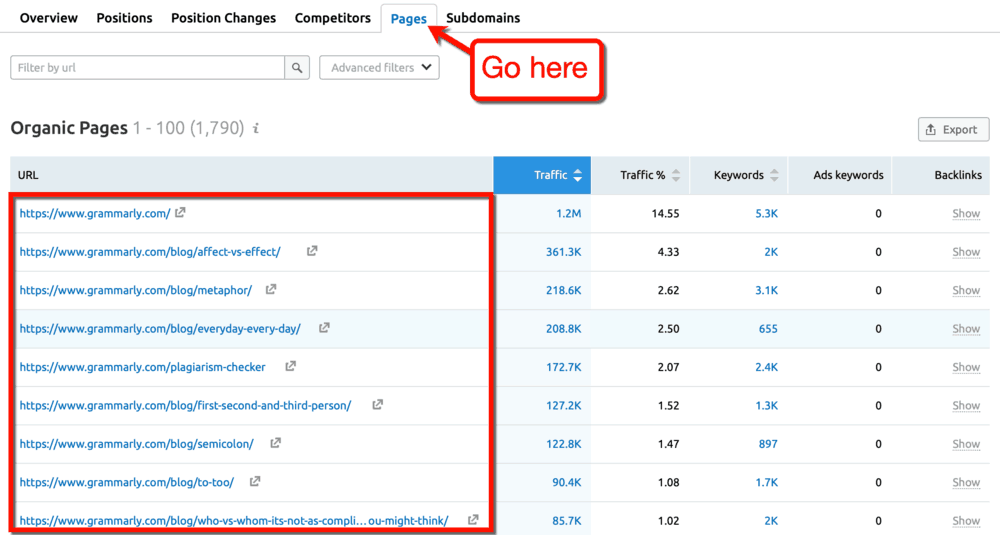The width and height of the screenshot is (1000, 535).
Task: Open external link icon for metaphor URL
Action: (271, 289)
